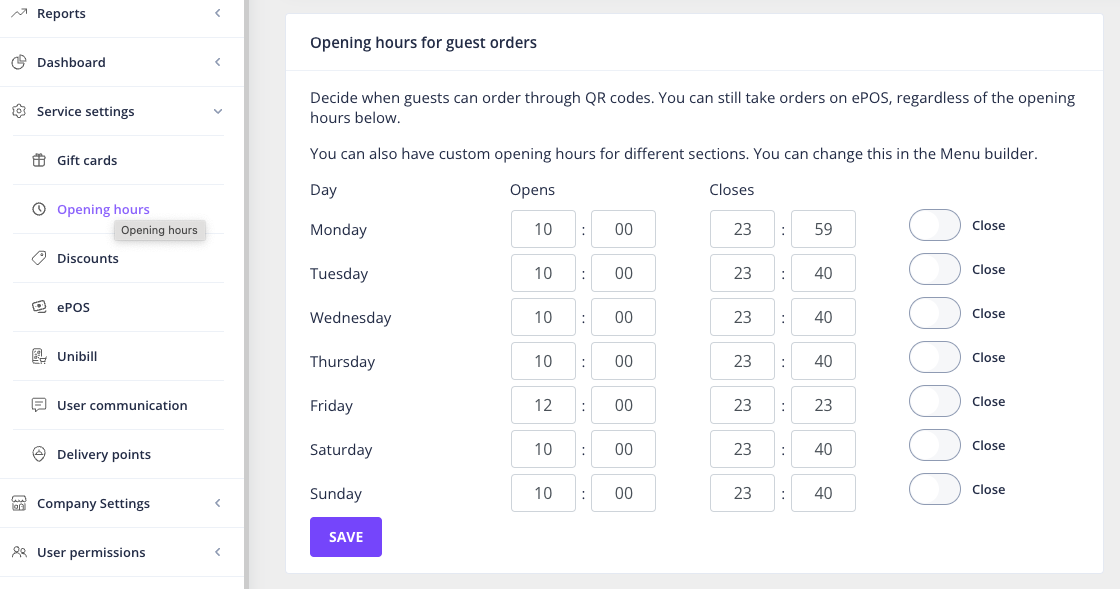Click the Dashboard pie chart icon
This screenshot has width=1120, height=589.
tap(19, 62)
